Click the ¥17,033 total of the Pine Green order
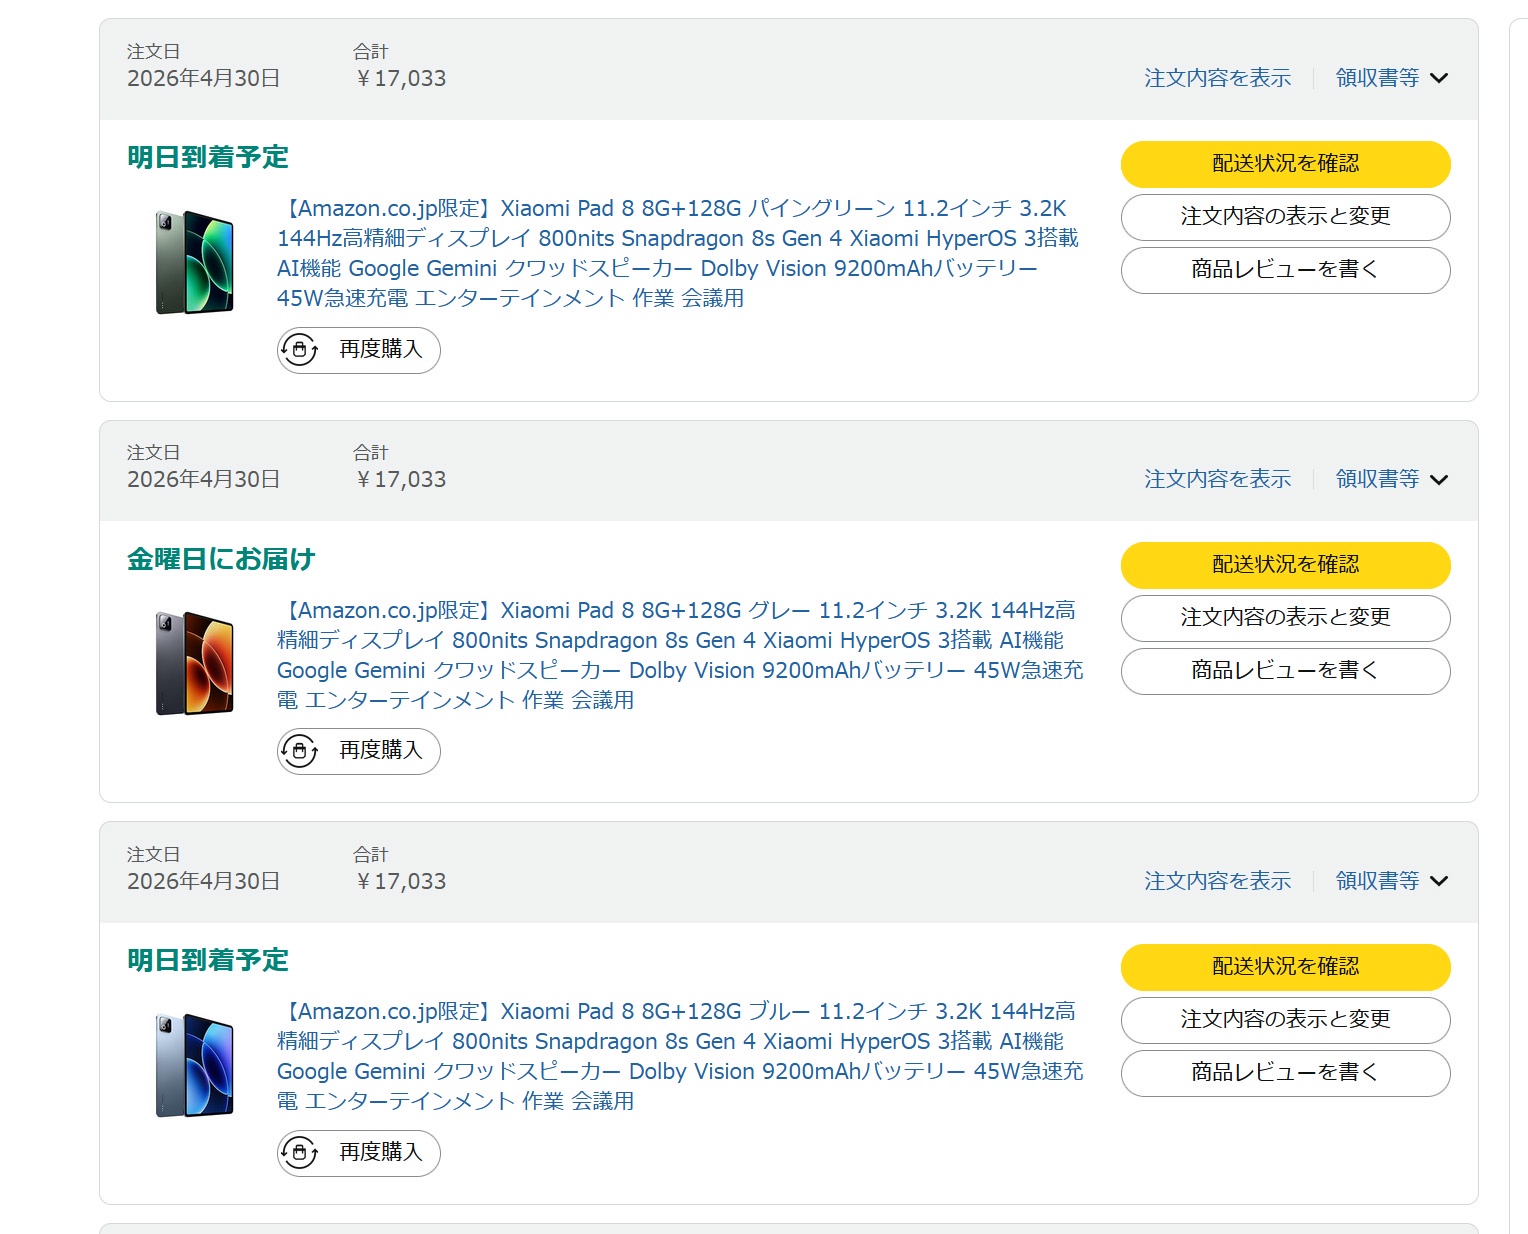 pos(401,78)
